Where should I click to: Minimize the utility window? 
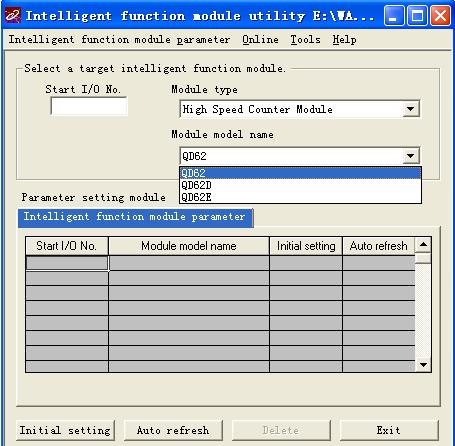click(394, 16)
